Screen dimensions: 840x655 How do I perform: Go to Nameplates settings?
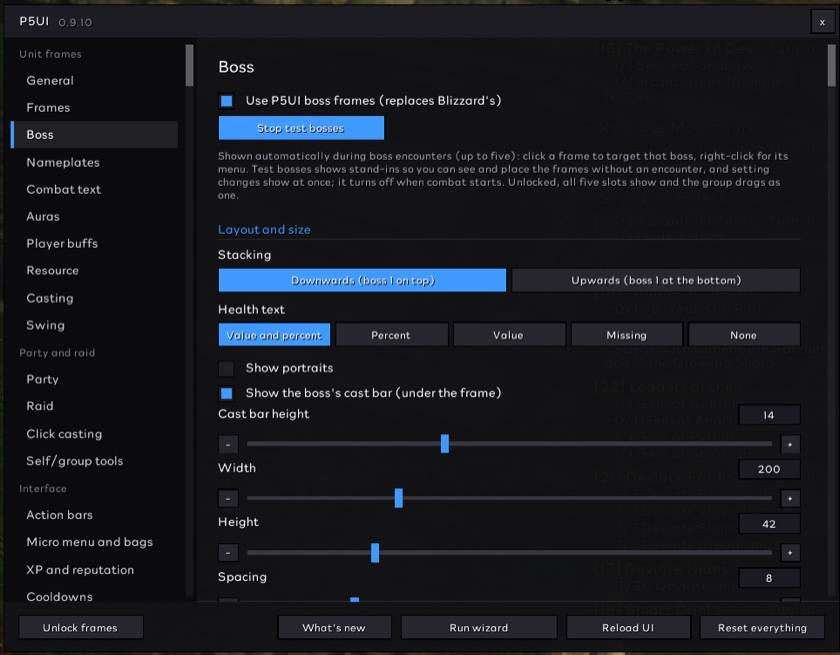[x=94, y=162]
